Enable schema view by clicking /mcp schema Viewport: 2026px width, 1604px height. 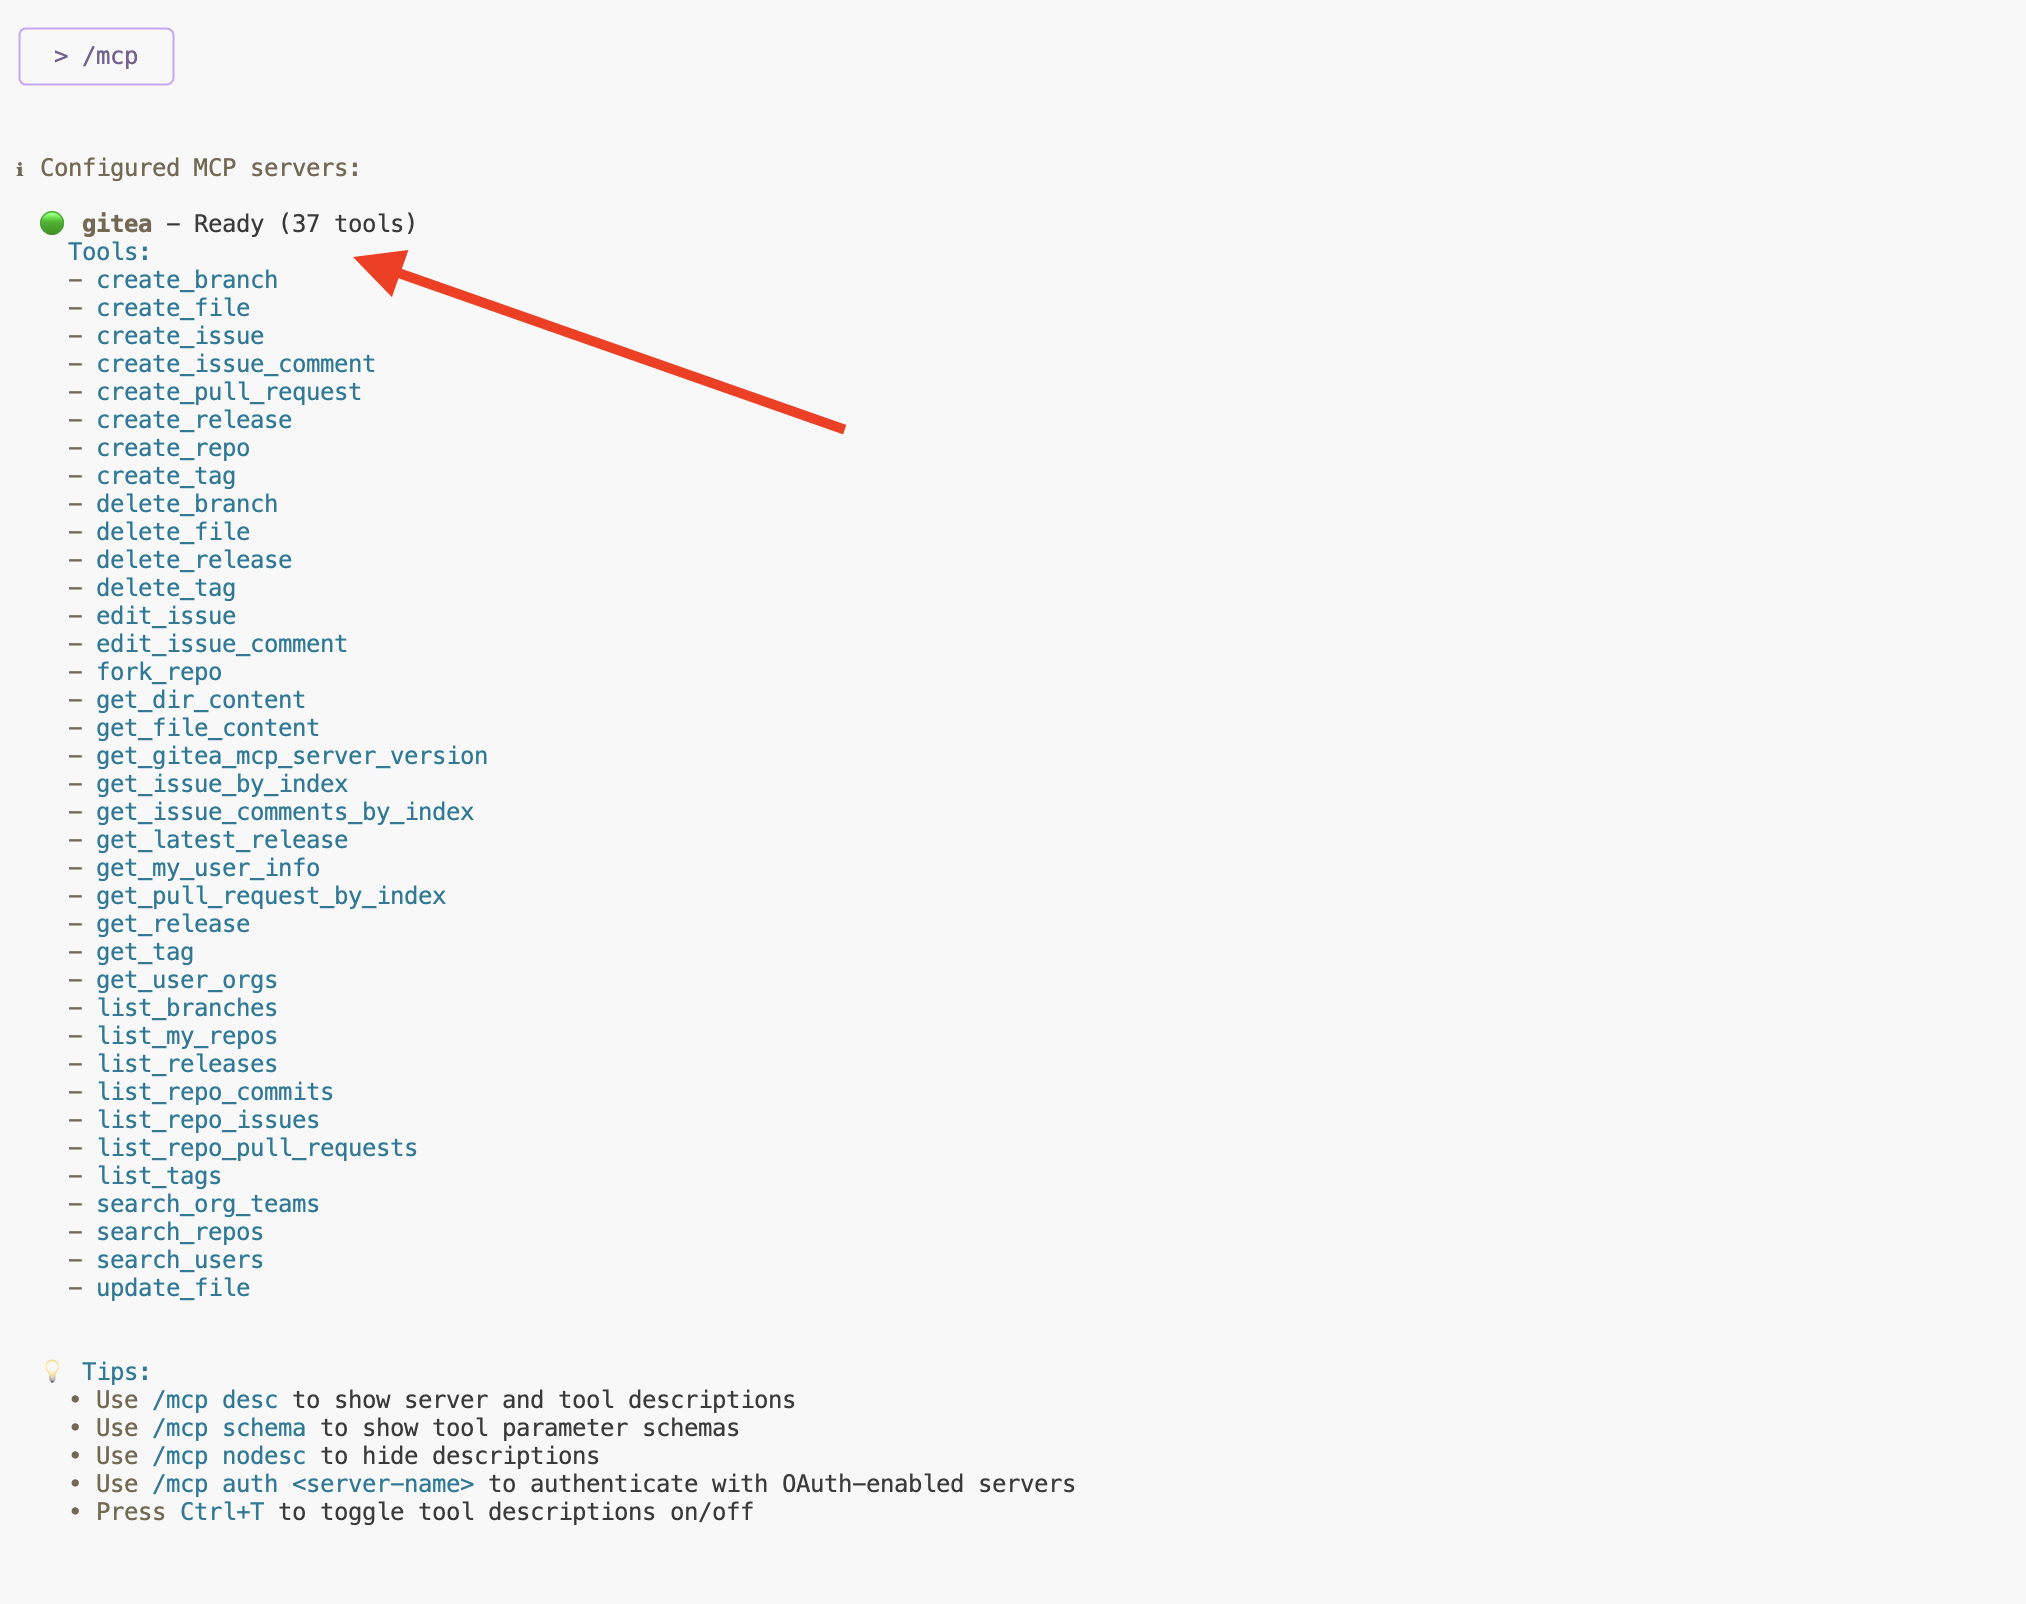click(x=231, y=1428)
